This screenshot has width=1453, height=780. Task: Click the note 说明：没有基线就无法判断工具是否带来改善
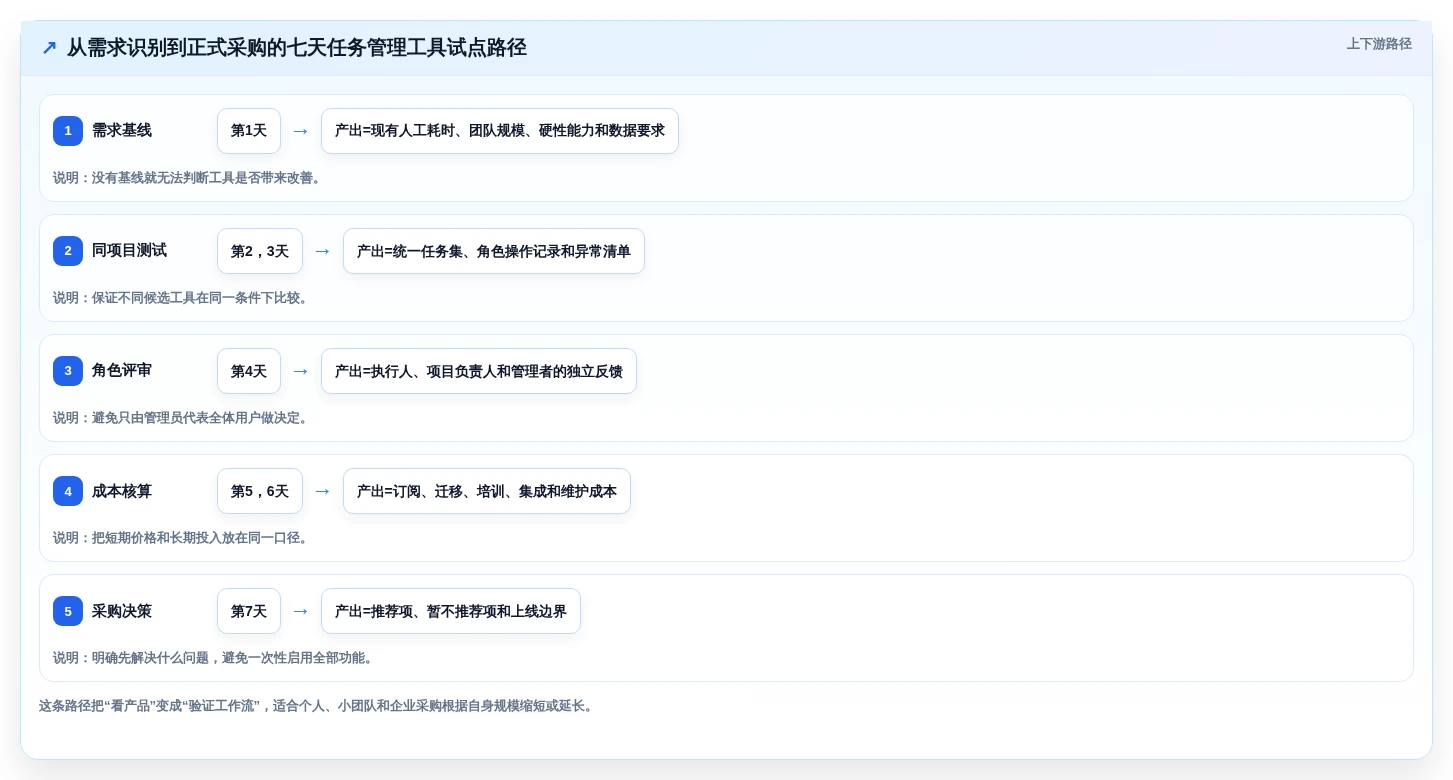[189, 178]
